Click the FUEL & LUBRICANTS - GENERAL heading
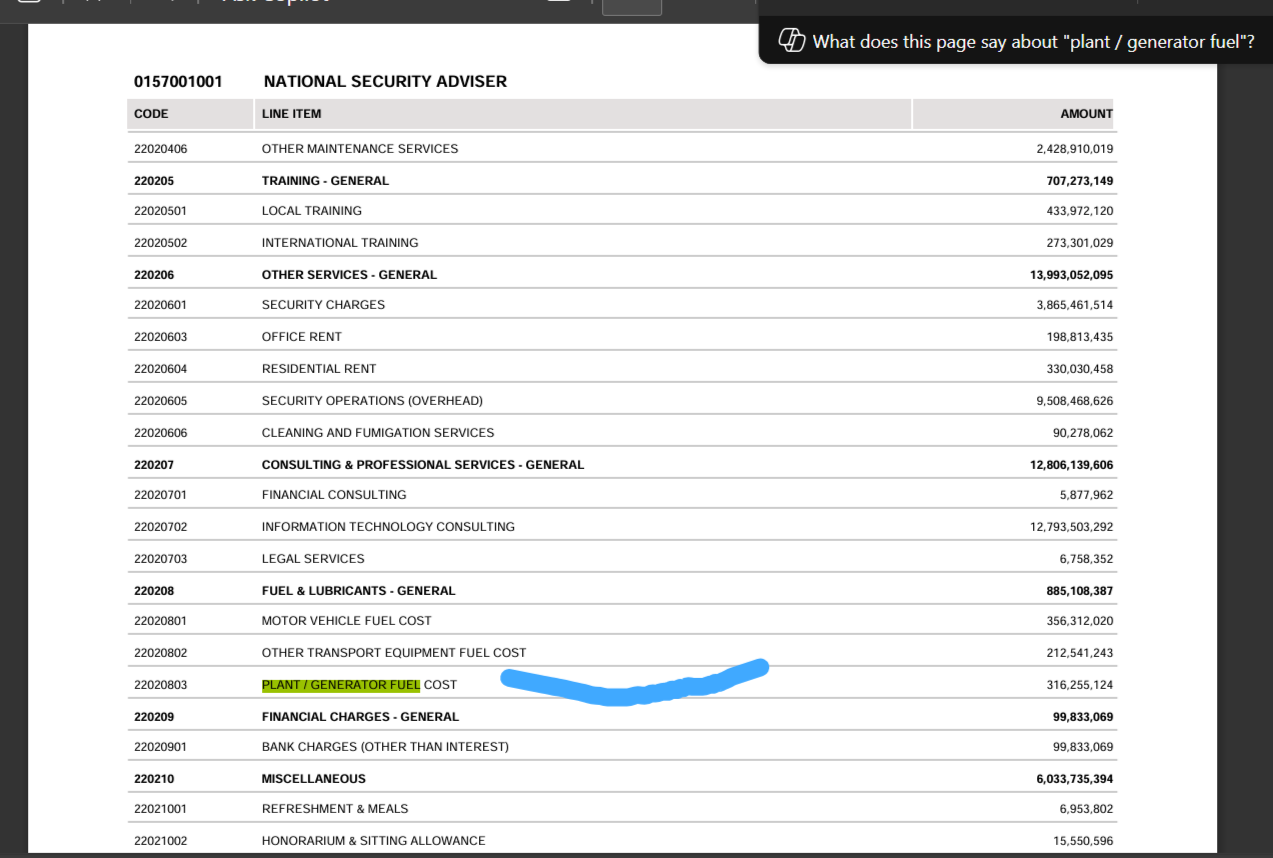 coord(358,591)
